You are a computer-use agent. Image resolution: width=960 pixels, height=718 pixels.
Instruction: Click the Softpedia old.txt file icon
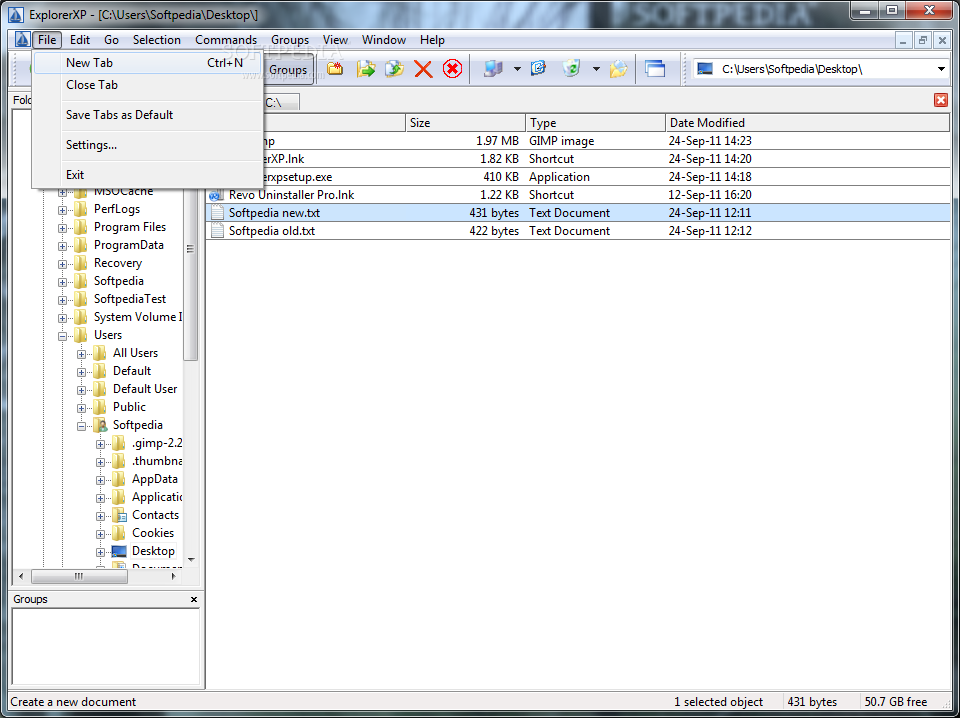click(217, 231)
